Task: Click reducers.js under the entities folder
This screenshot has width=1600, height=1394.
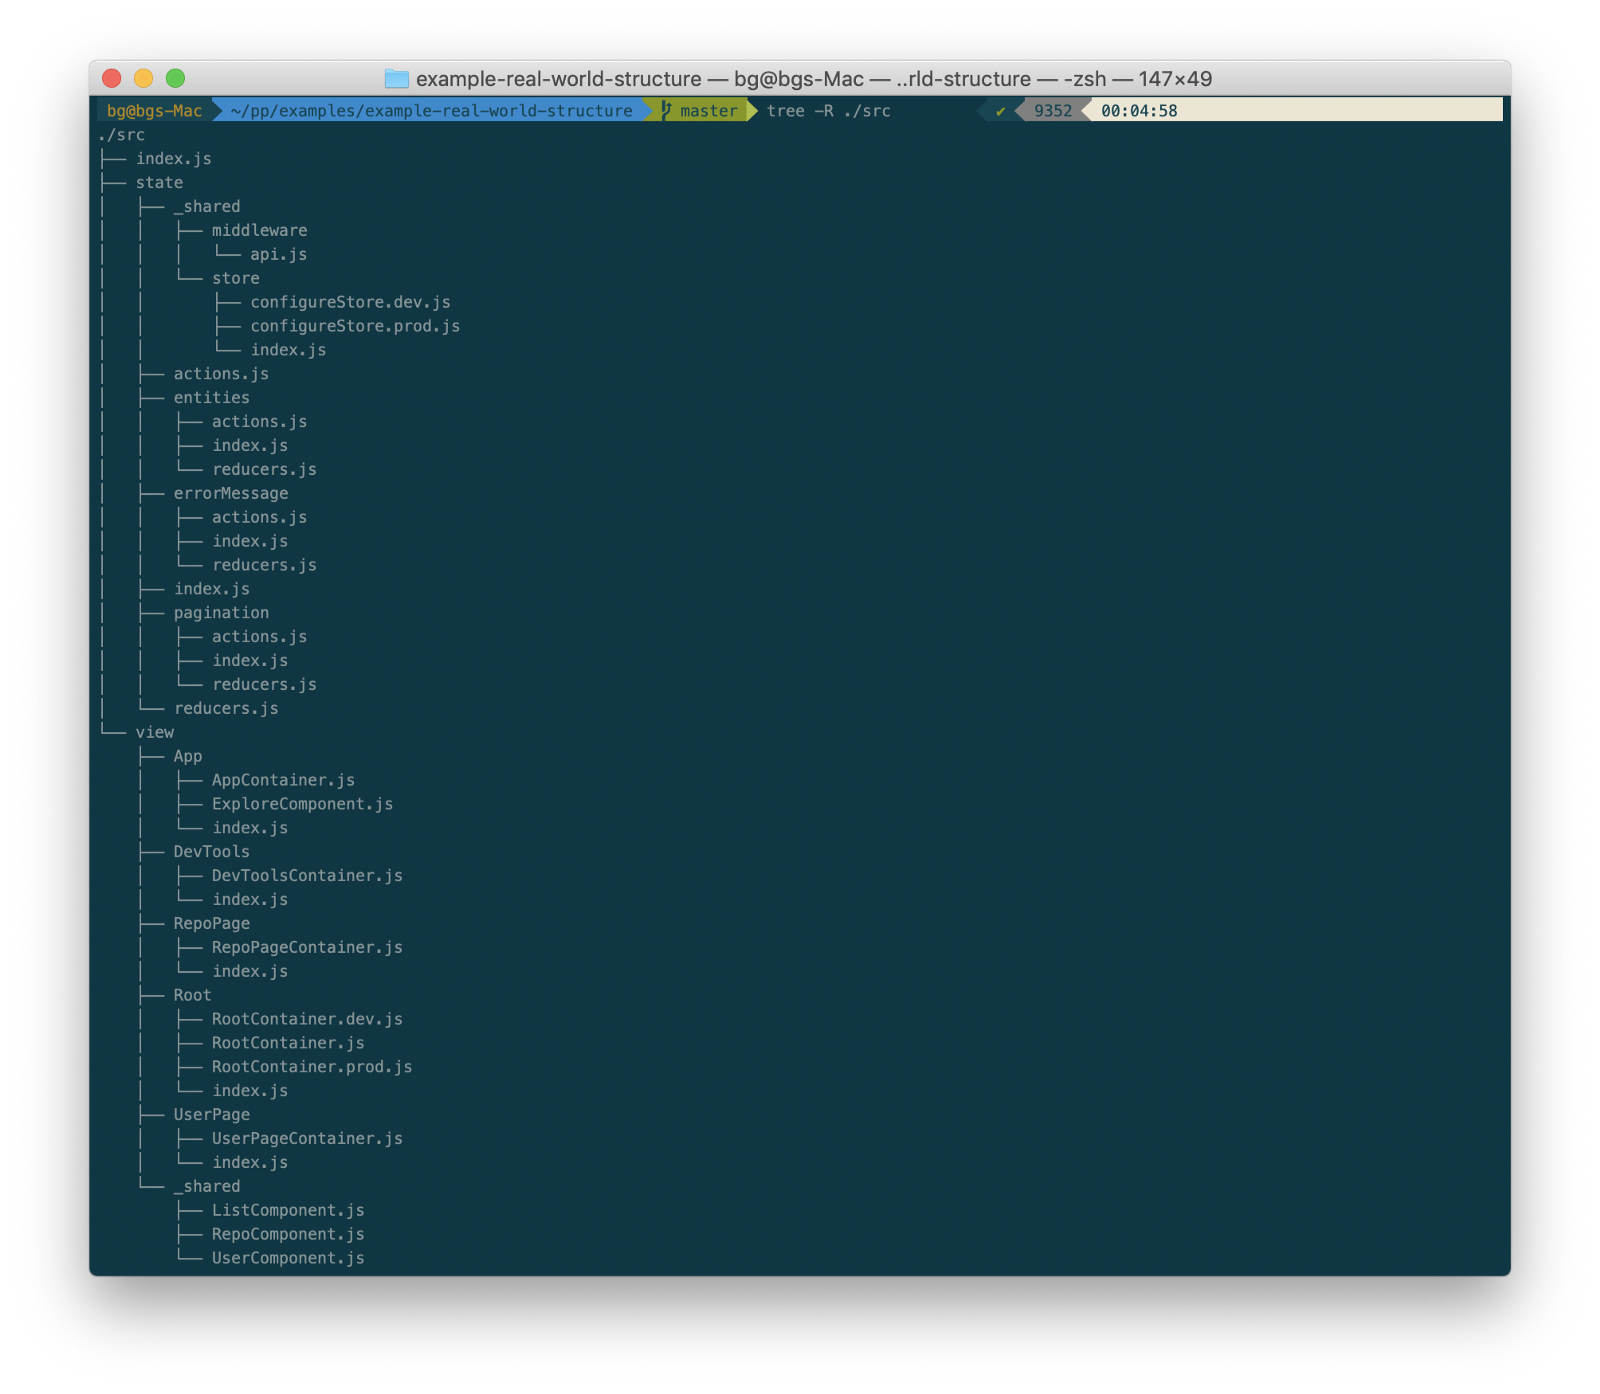Action: [x=265, y=470]
